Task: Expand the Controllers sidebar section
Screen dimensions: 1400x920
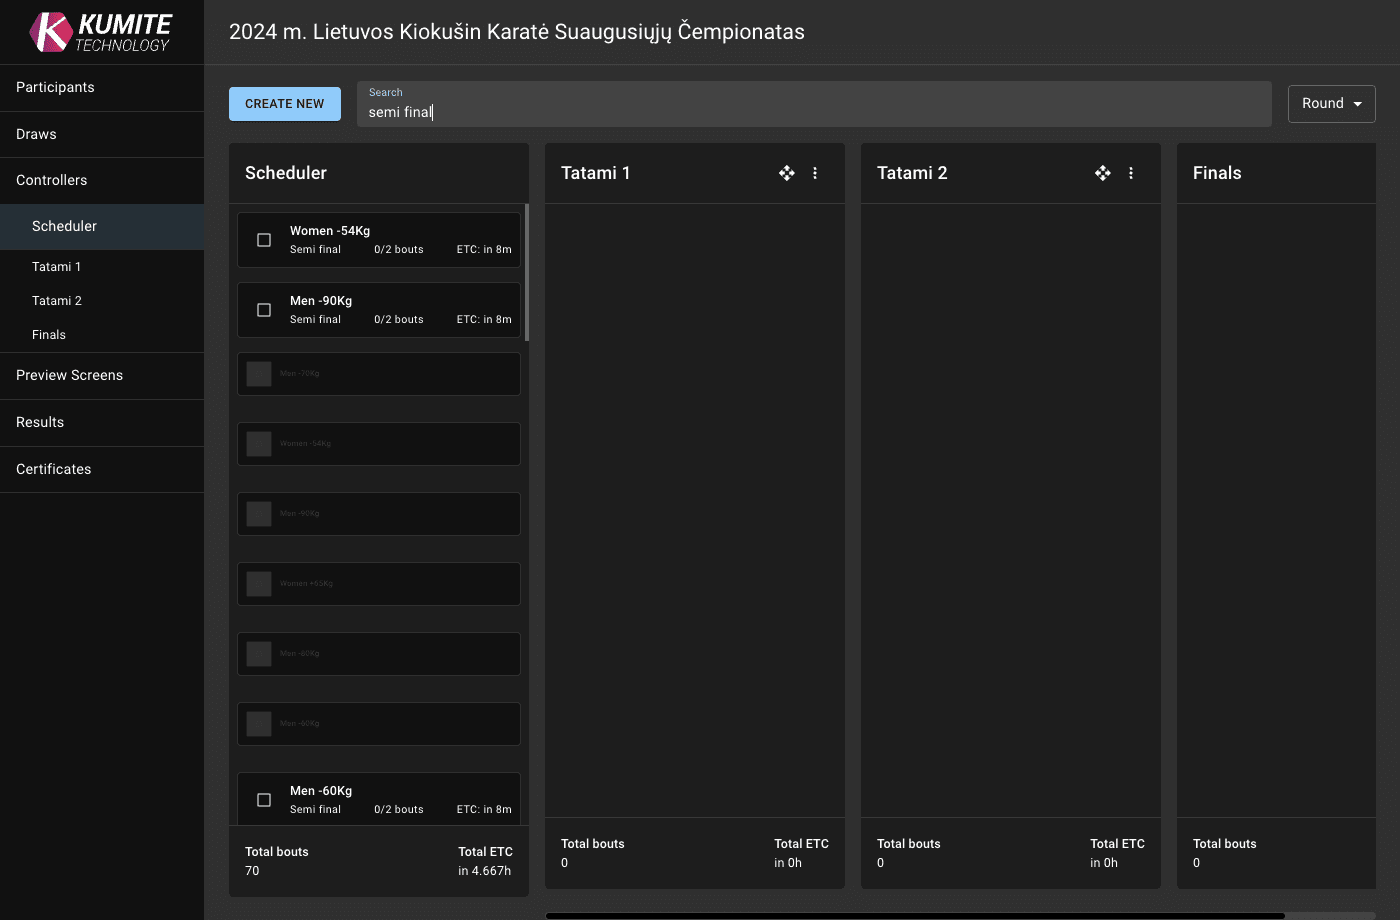Action: 52,180
